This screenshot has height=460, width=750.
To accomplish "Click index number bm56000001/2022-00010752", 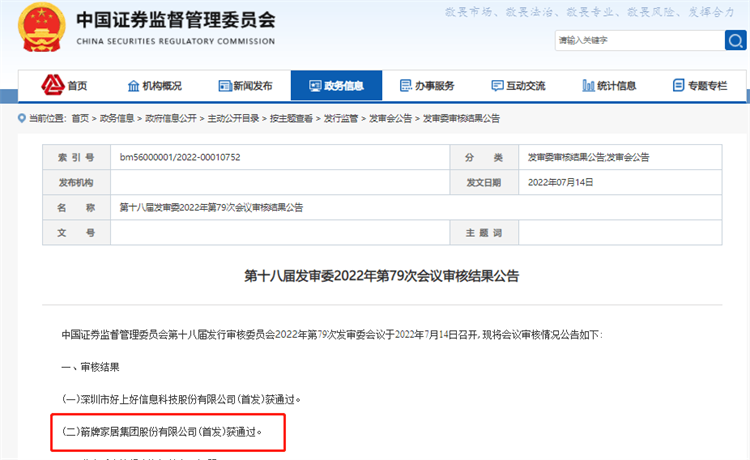I will 180,157.
